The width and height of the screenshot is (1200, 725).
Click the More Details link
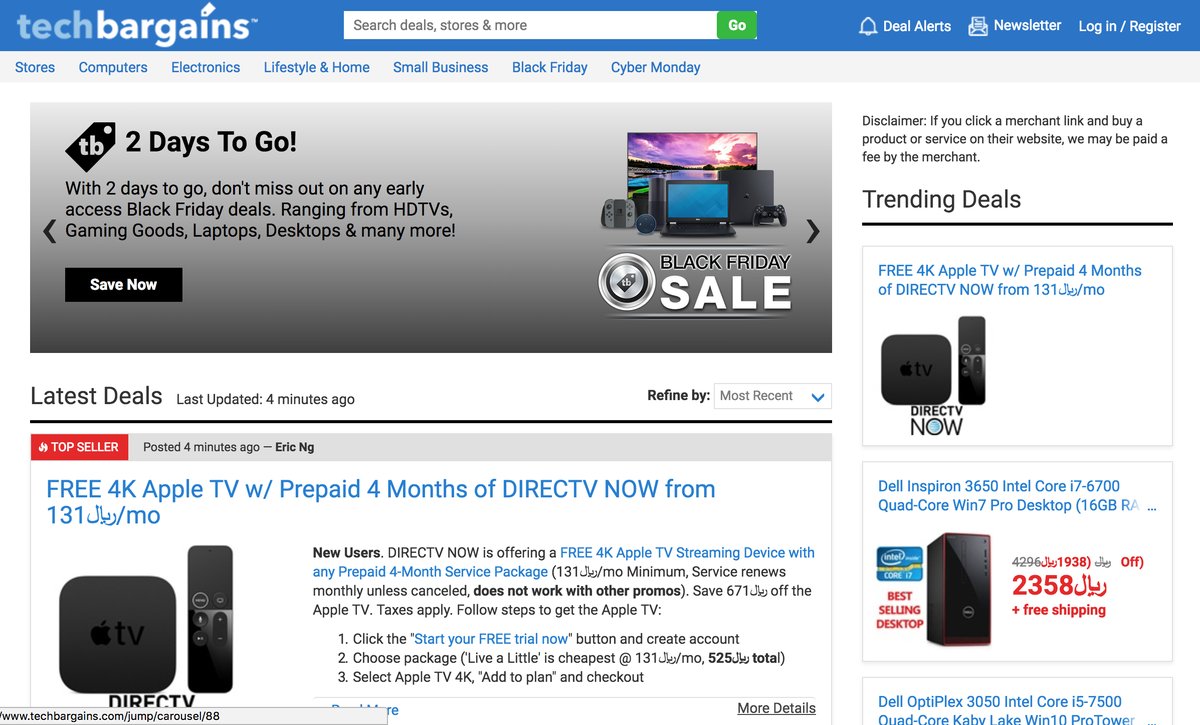(776, 708)
